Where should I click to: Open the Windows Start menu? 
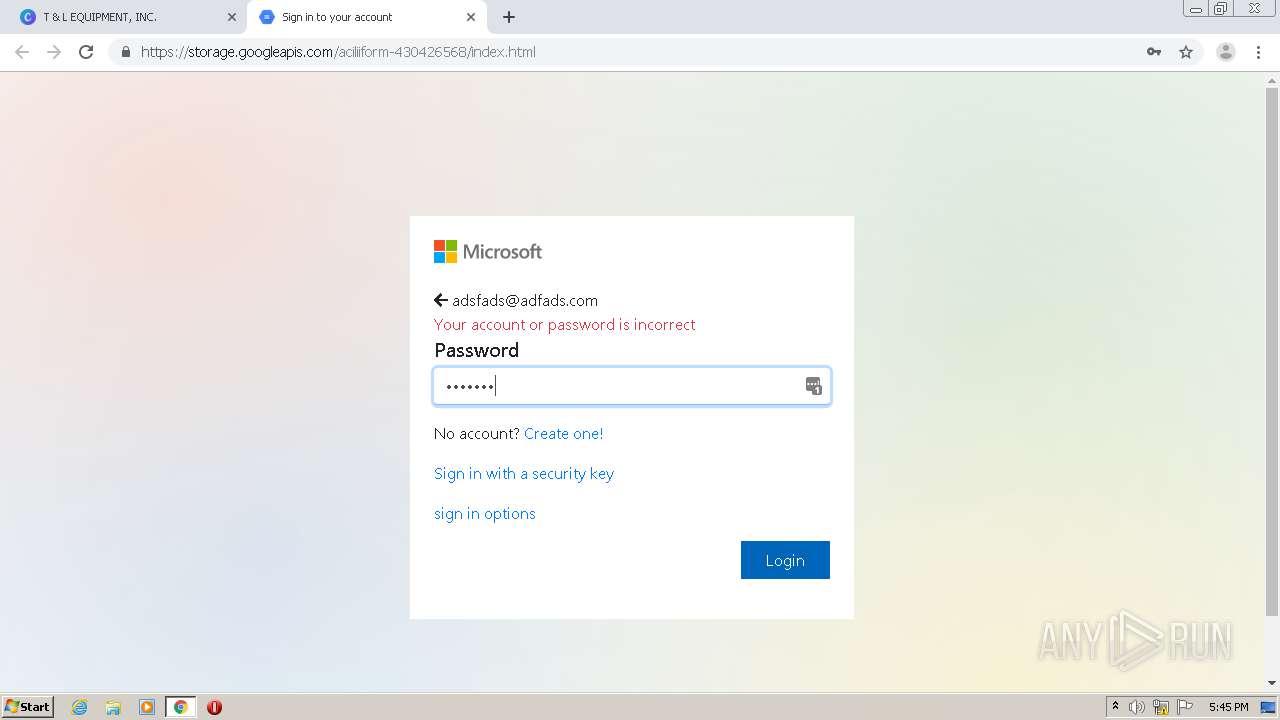point(28,707)
